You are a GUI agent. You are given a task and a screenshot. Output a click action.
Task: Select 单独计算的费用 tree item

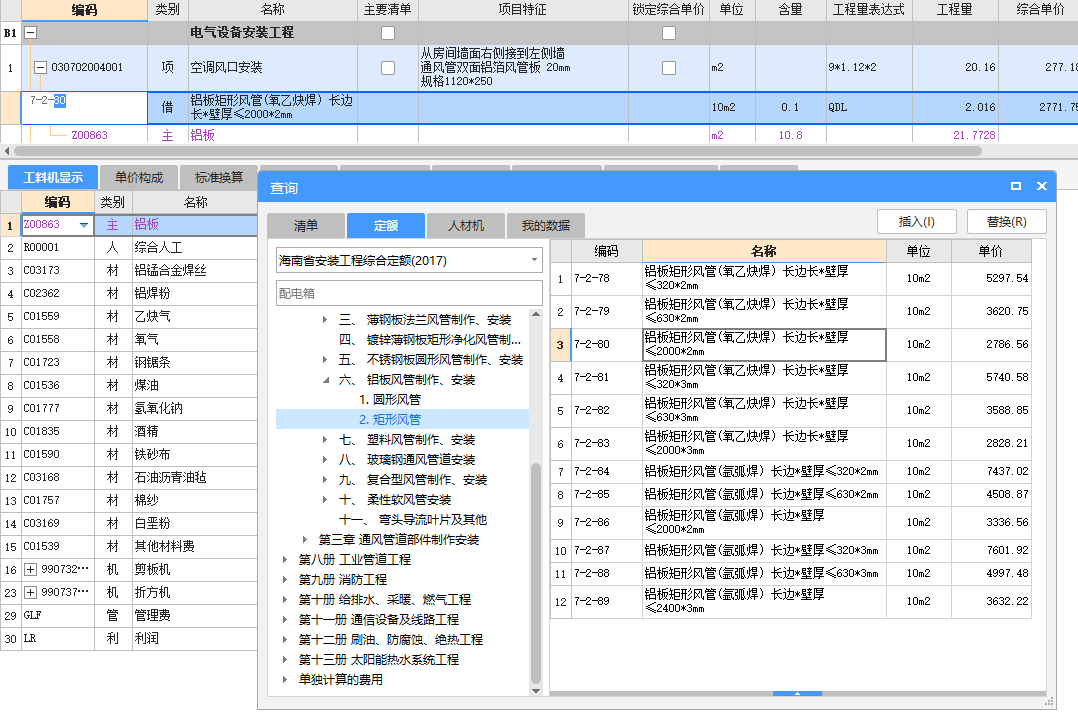[340, 679]
